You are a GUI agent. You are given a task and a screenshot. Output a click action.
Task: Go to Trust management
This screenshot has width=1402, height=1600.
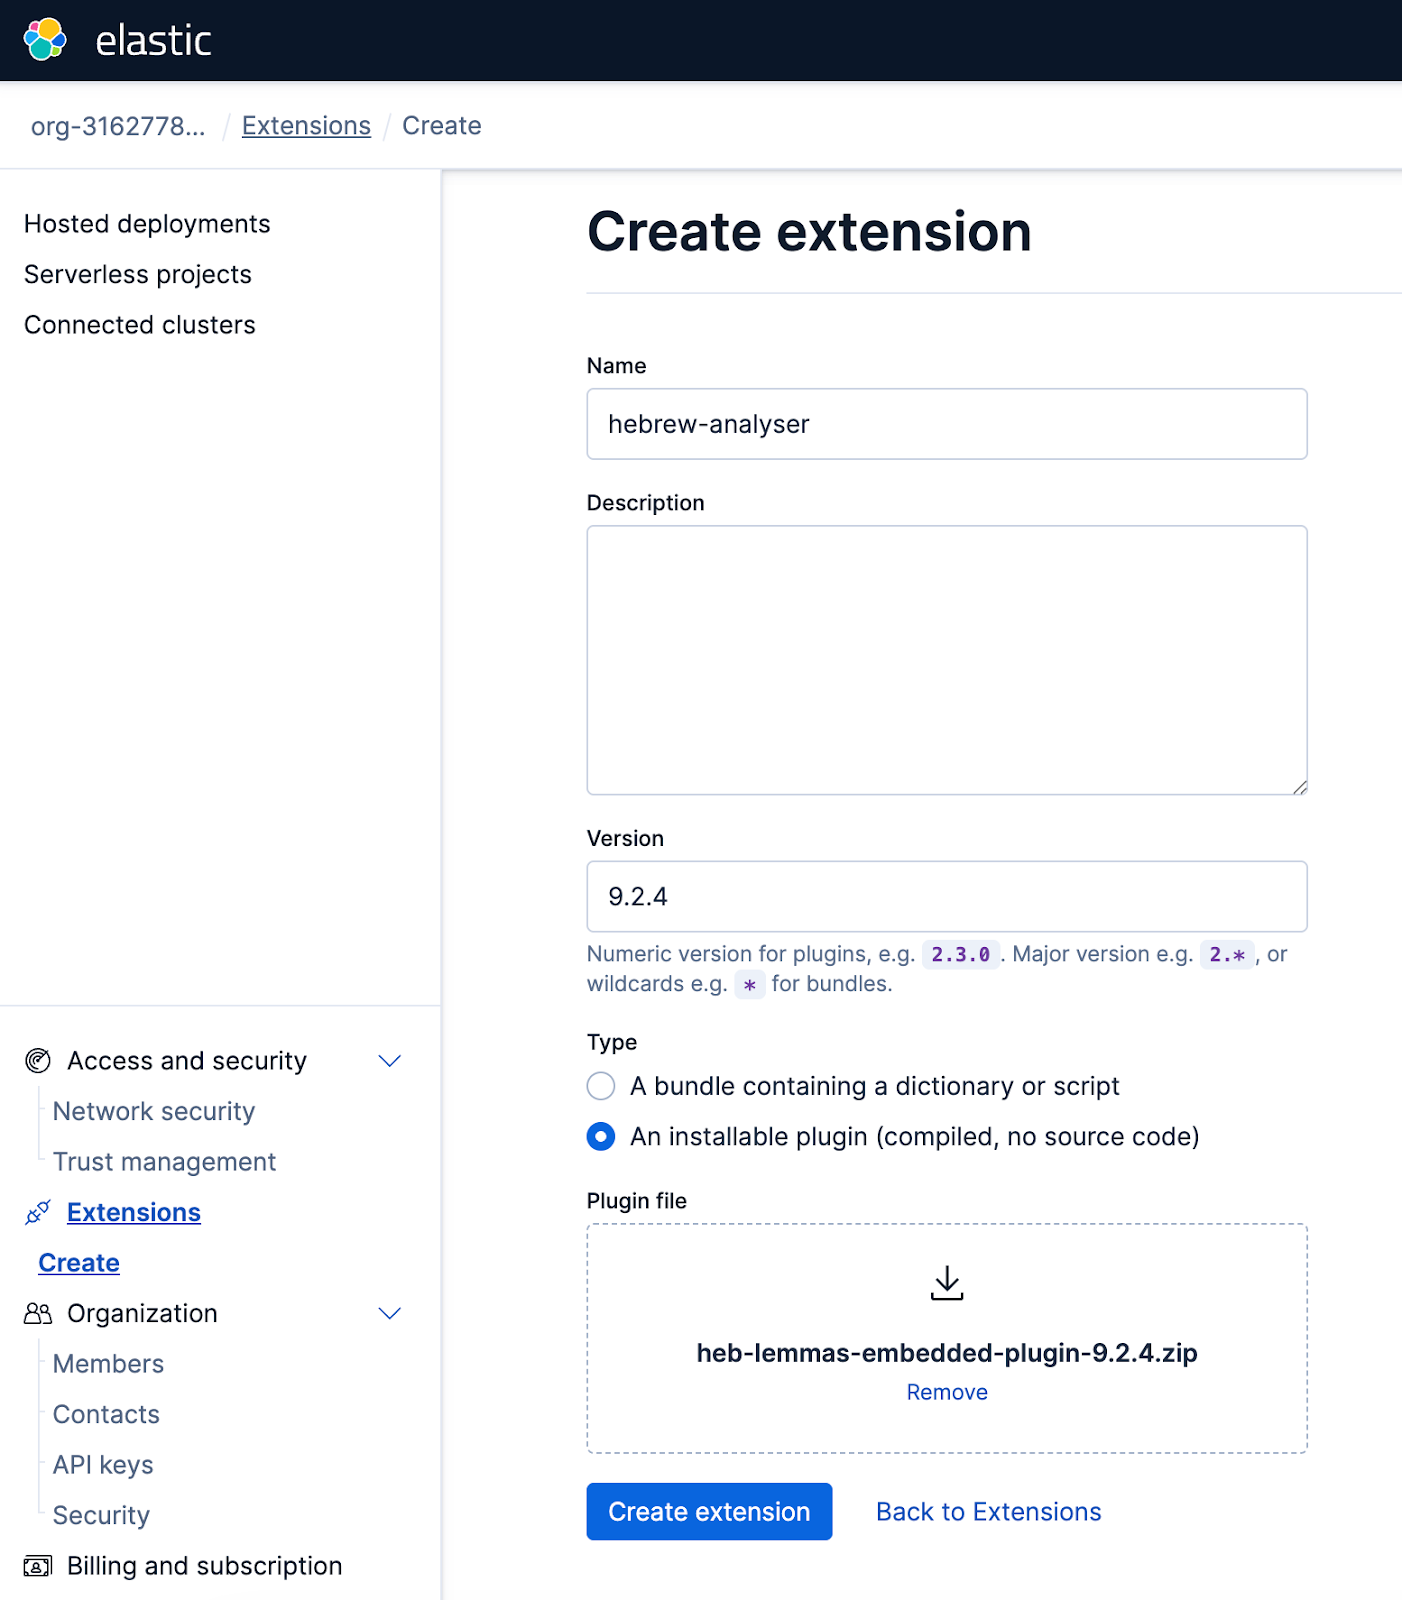(x=164, y=1162)
